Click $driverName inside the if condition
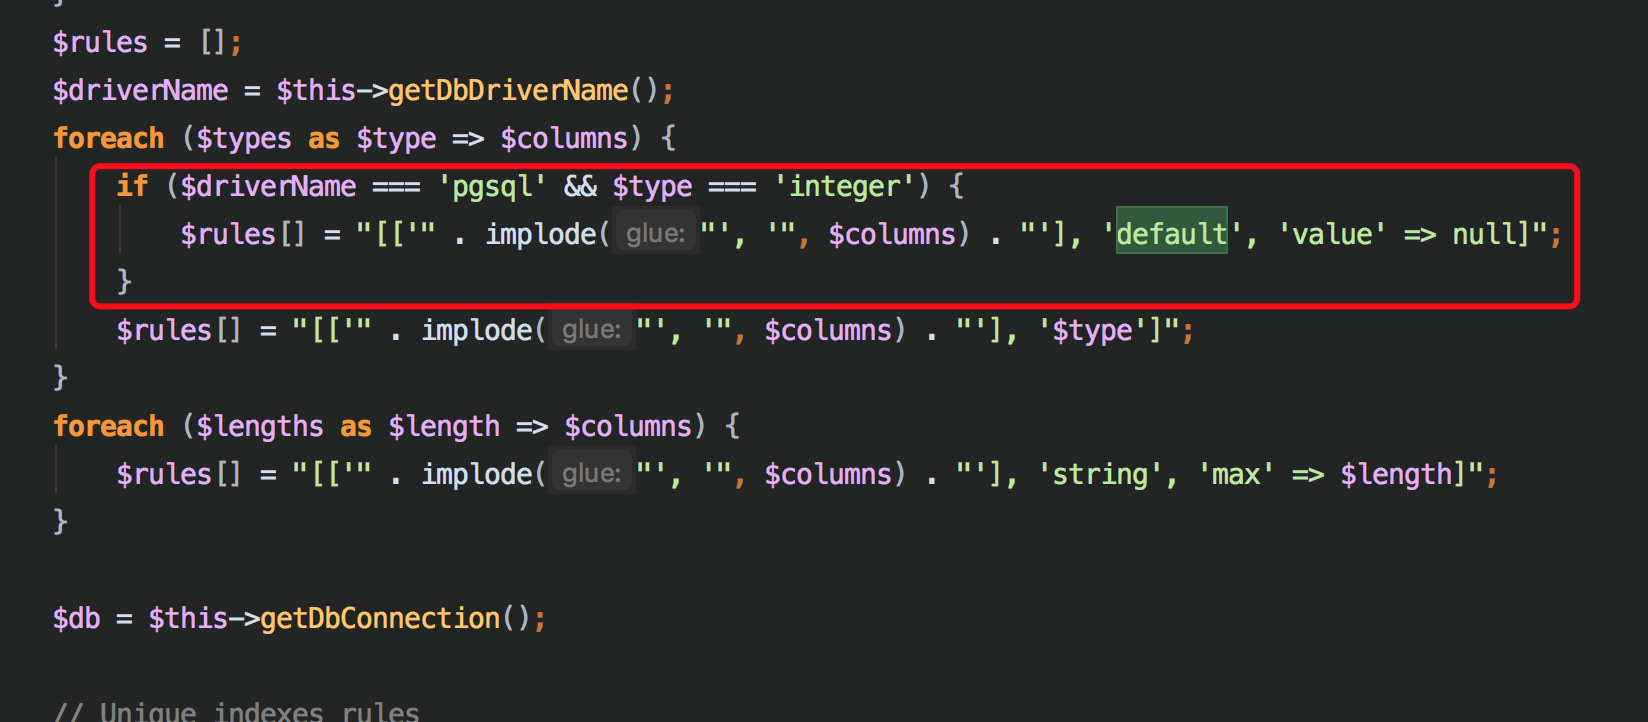This screenshot has height=722, width=1648. (268, 187)
